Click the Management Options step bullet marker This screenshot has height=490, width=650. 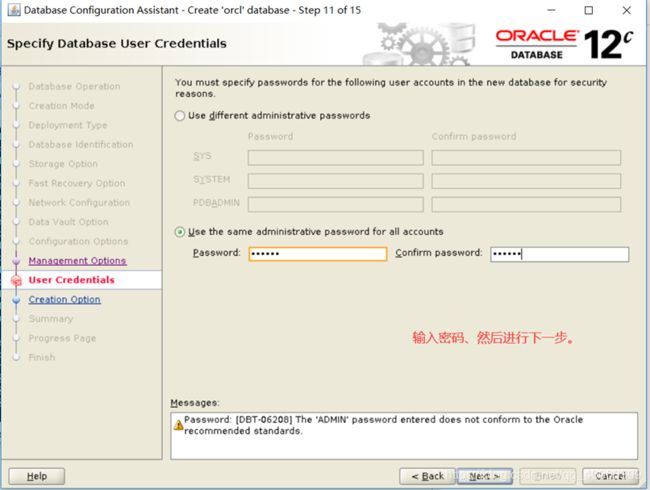[x=16, y=261]
